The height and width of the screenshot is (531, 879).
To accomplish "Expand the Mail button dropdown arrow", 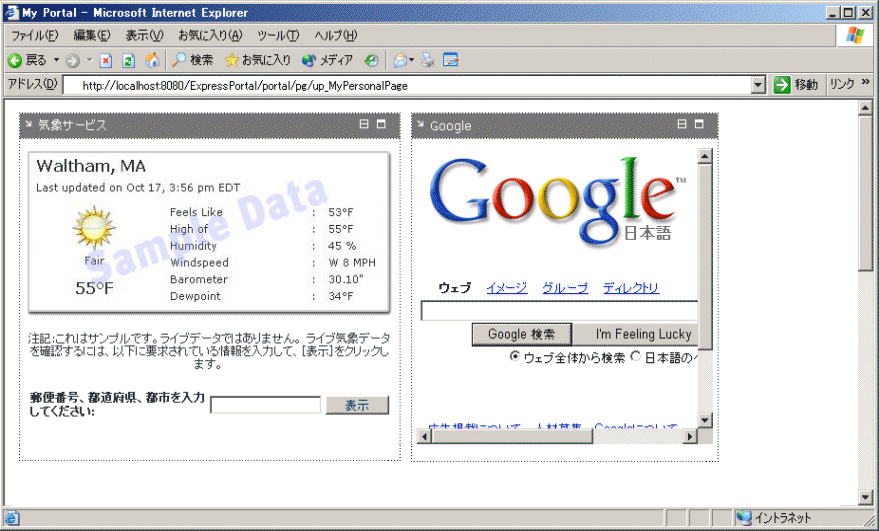I will (x=411, y=60).
